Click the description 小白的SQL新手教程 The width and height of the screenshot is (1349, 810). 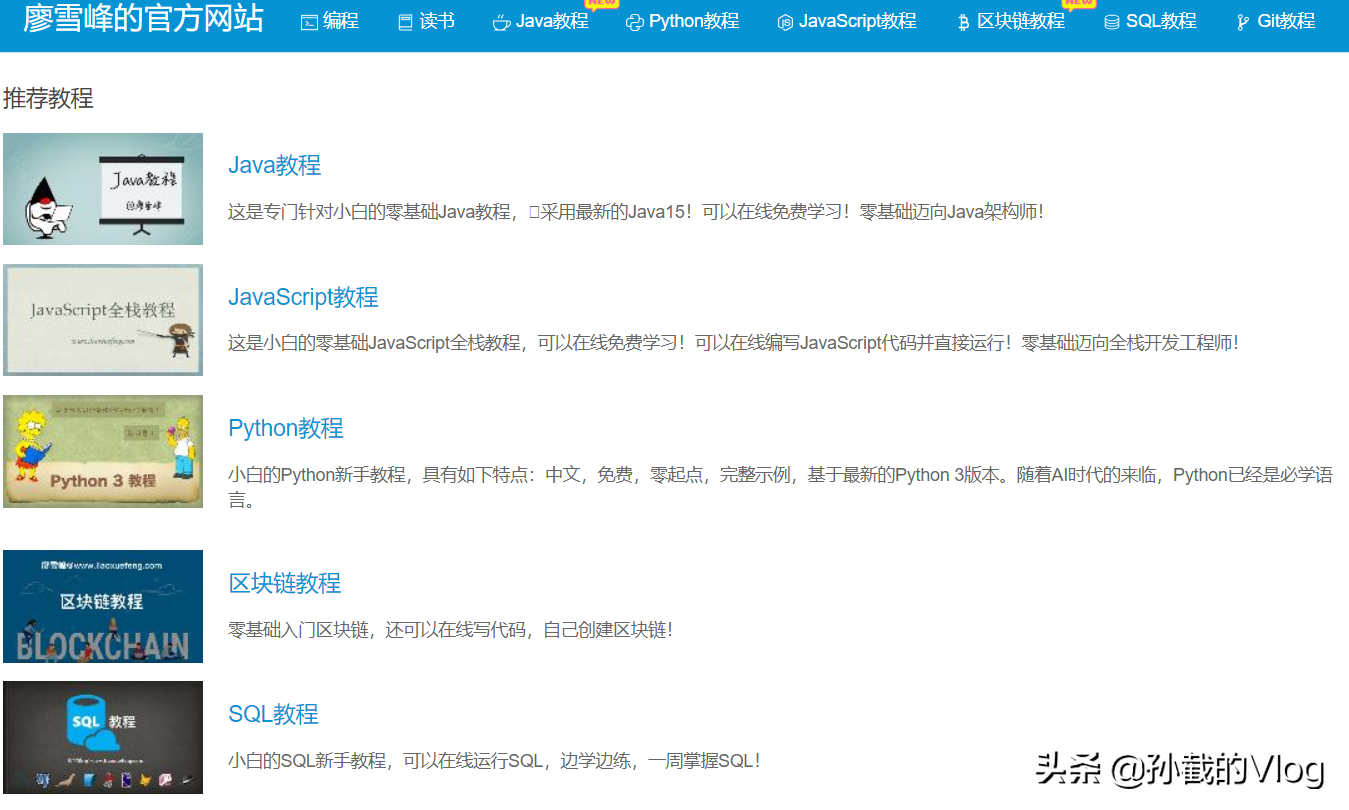point(494,760)
